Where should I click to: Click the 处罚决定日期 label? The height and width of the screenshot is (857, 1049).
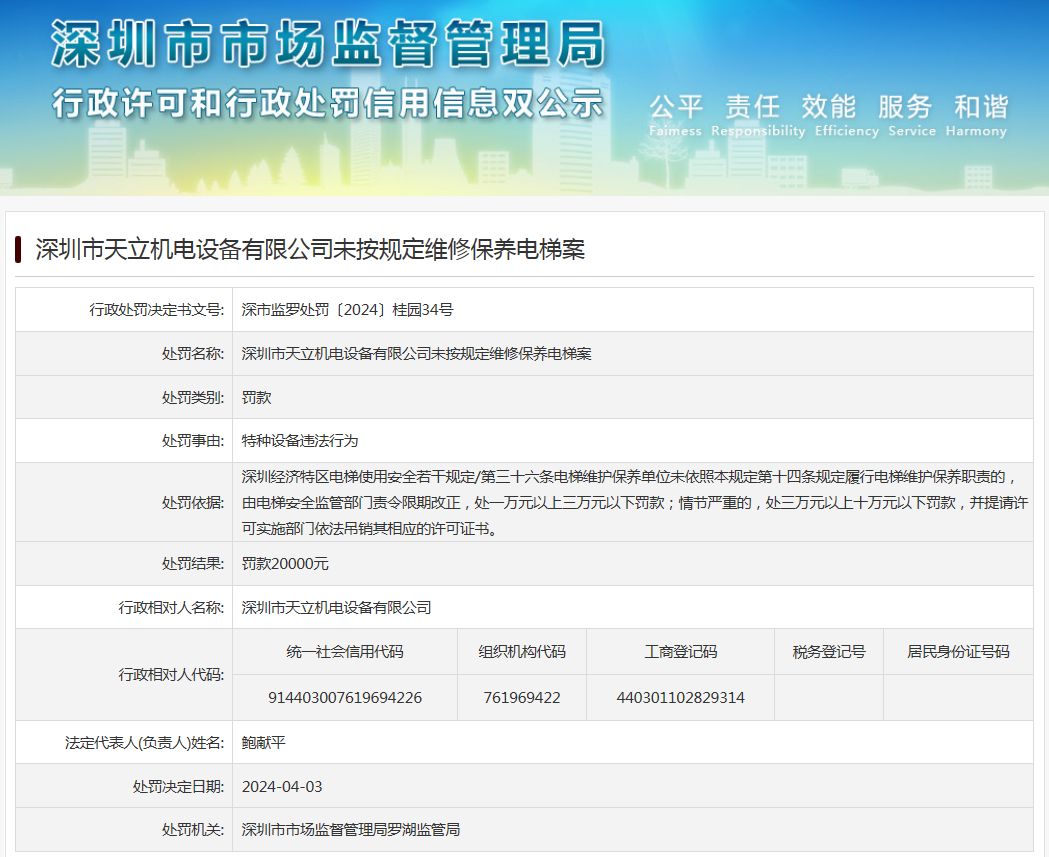pos(179,787)
